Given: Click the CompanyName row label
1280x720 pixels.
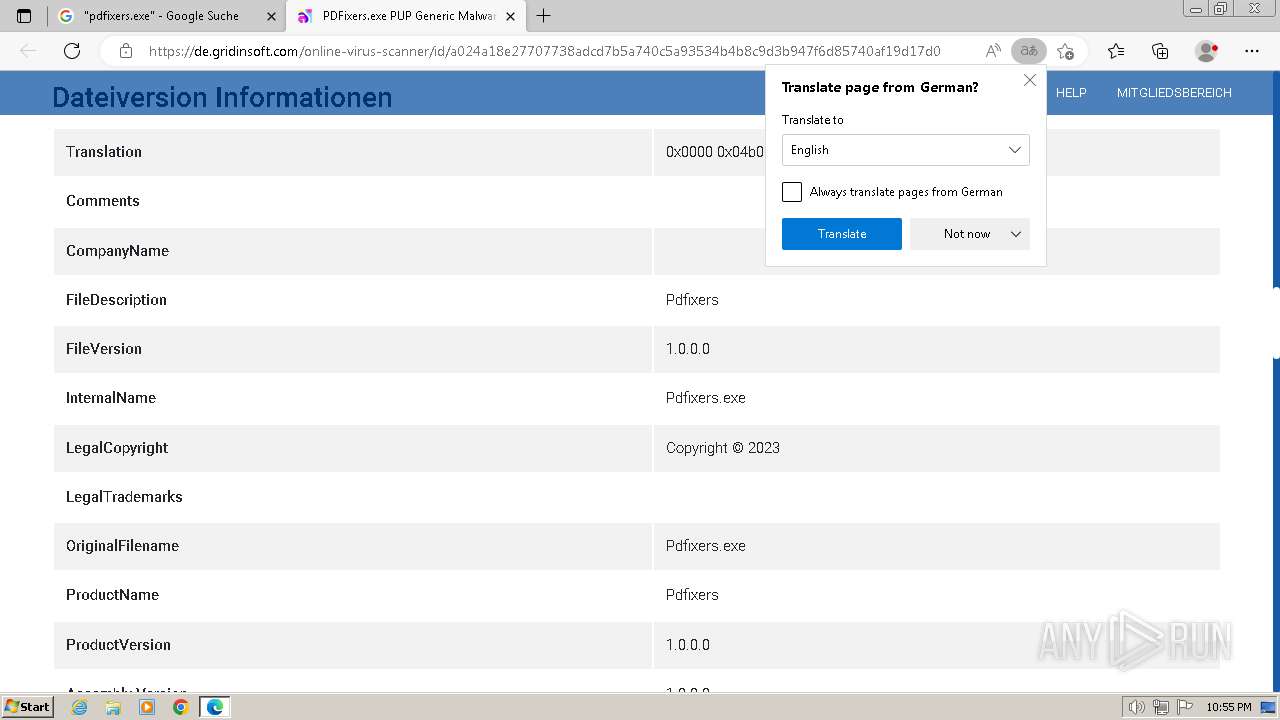Looking at the screenshot, I should click(117, 251).
